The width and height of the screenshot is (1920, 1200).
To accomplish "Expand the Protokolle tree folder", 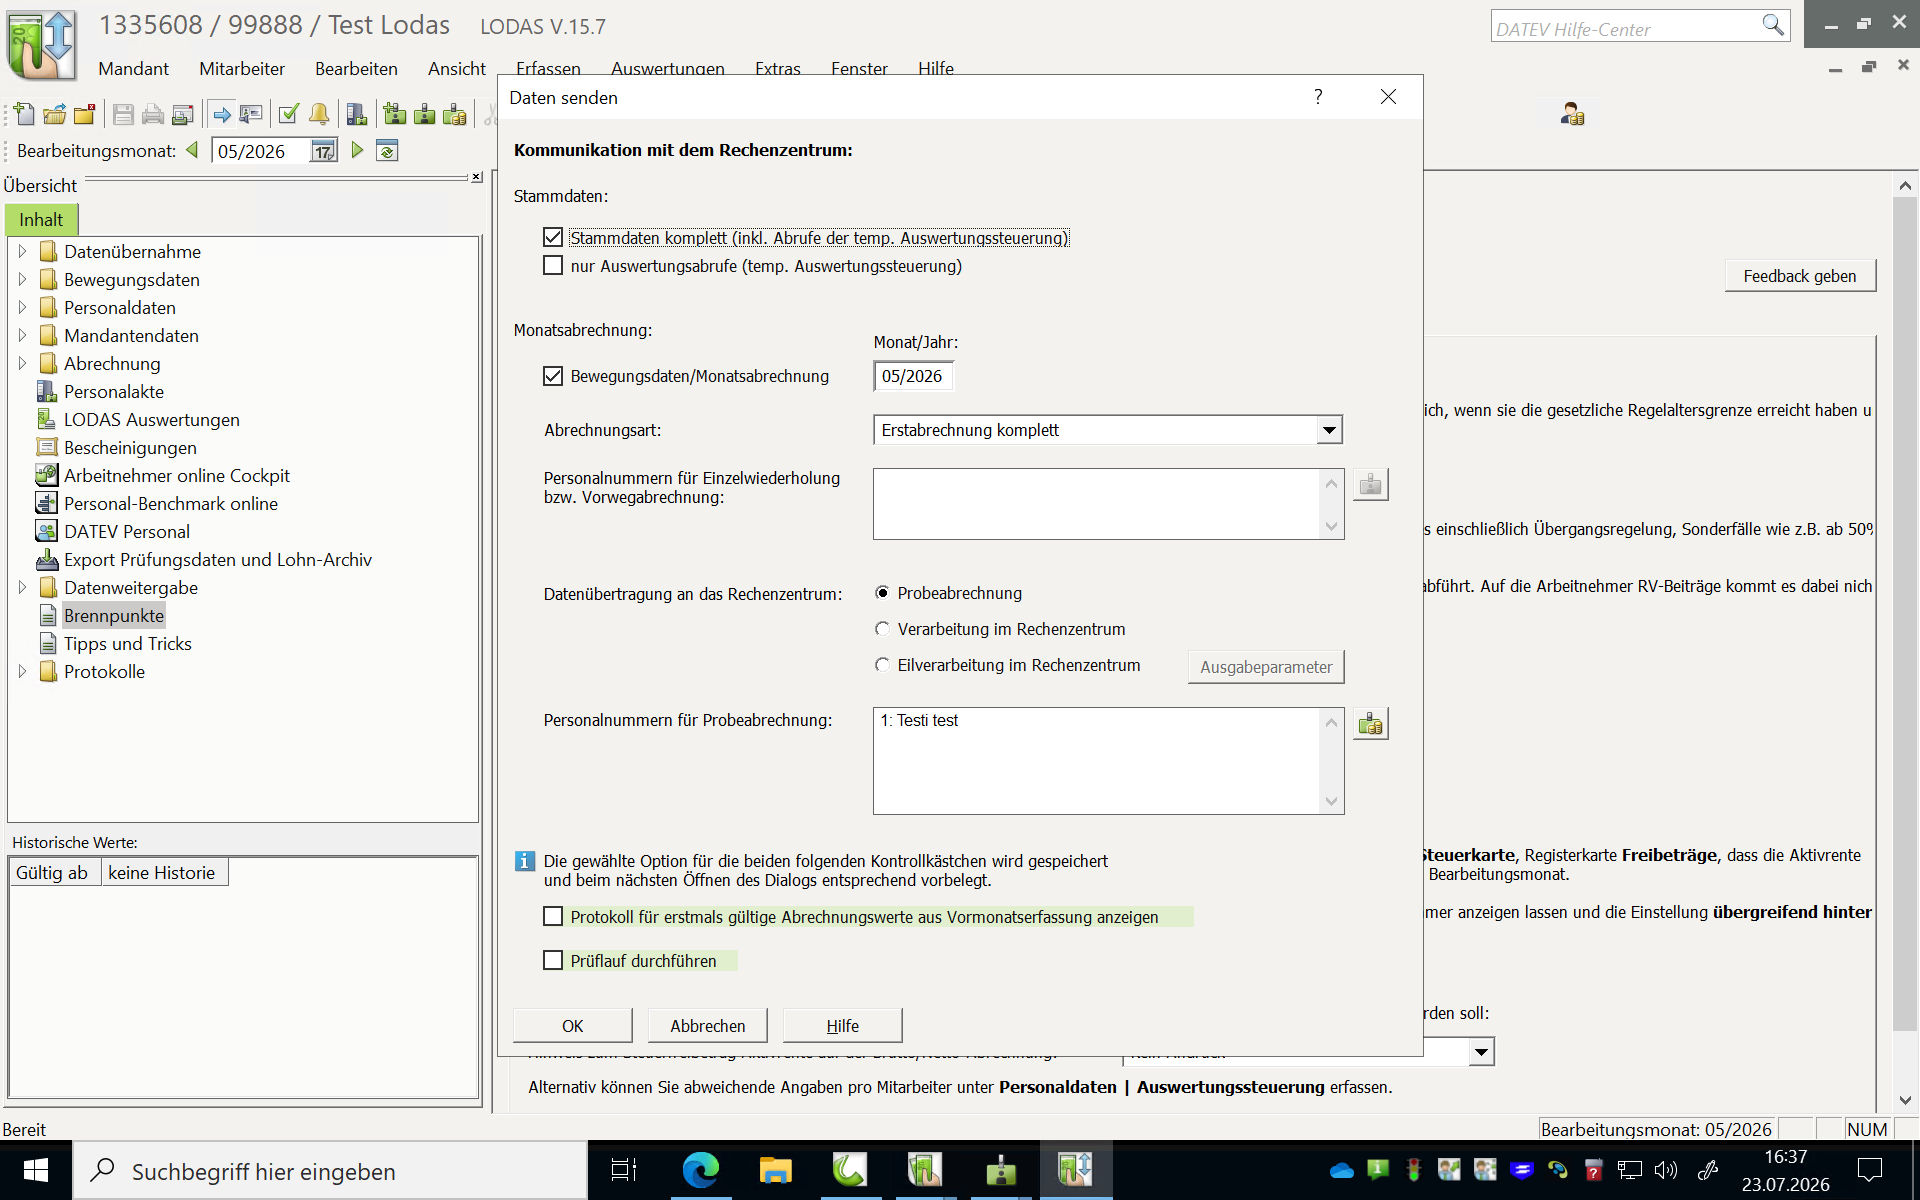I will click(x=22, y=672).
